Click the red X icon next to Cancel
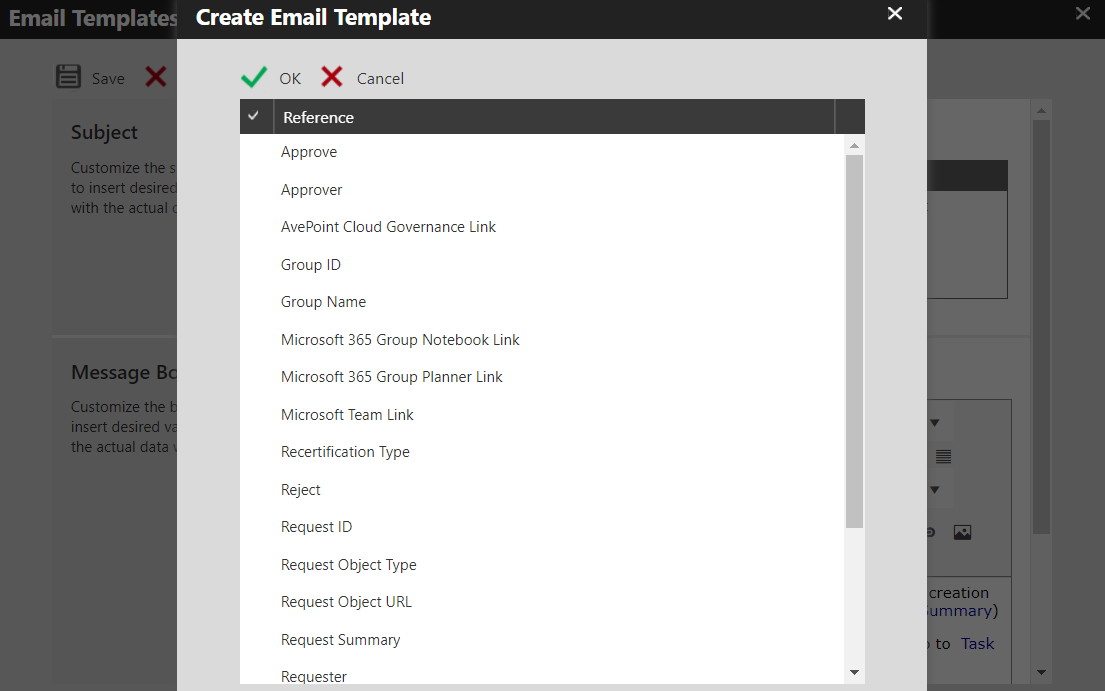The image size is (1105, 691). (331, 76)
